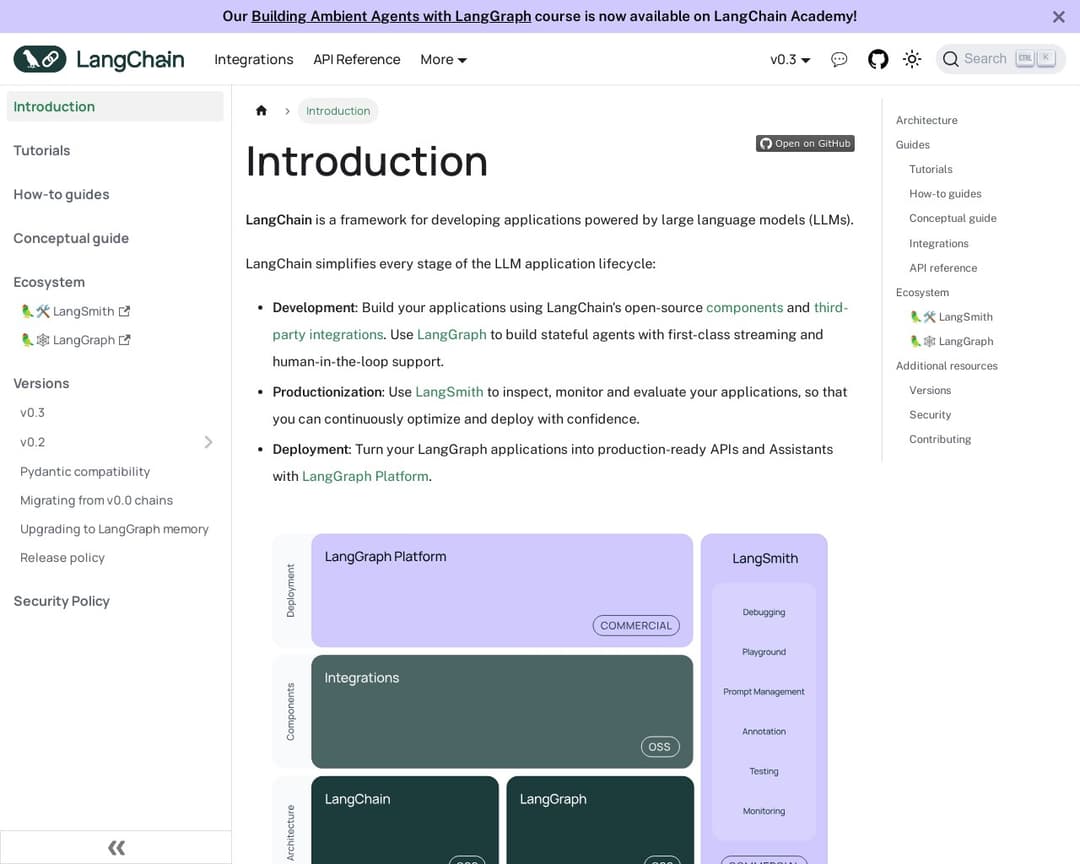Jump to API reference in table of contents
This screenshot has width=1080, height=864.
tap(943, 268)
